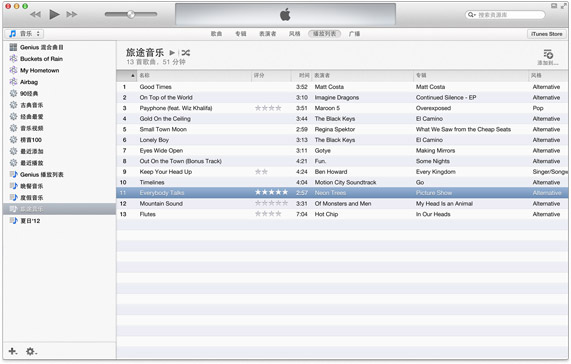This screenshot has width=571, height=364.
Task: Open the 音乐视频 smart playlist
Action: 59,128
